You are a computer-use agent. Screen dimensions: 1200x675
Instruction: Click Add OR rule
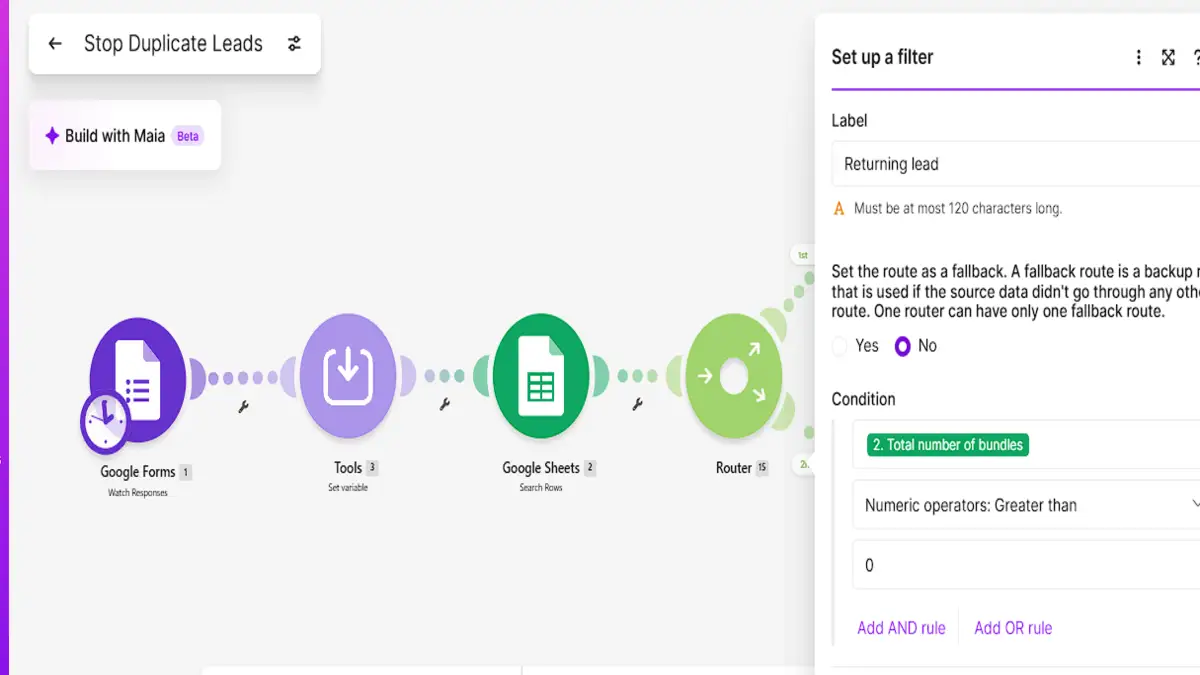point(1013,628)
